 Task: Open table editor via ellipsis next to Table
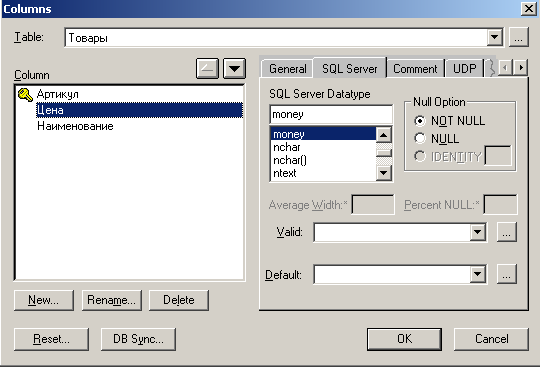coord(519,37)
